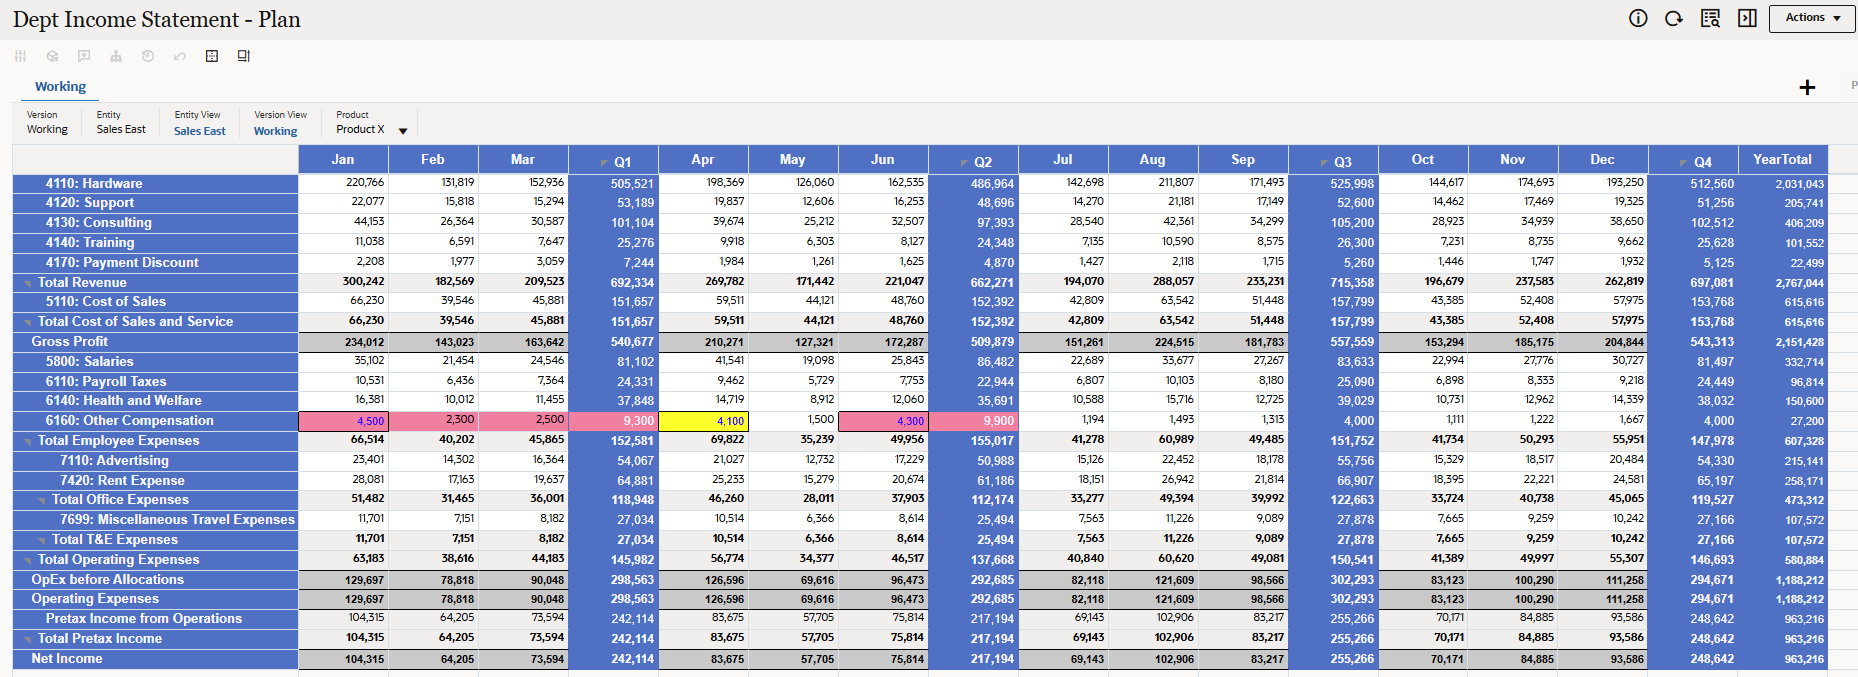The width and height of the screenshot is (1858, 677).
Task: Select the Working tab
Action: point(60,87)
